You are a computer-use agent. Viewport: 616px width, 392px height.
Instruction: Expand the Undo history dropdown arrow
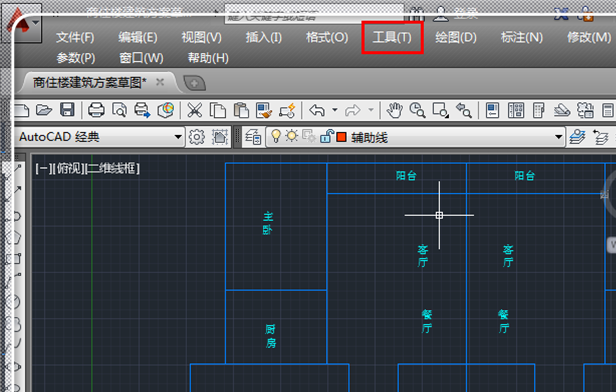(335, 110)
